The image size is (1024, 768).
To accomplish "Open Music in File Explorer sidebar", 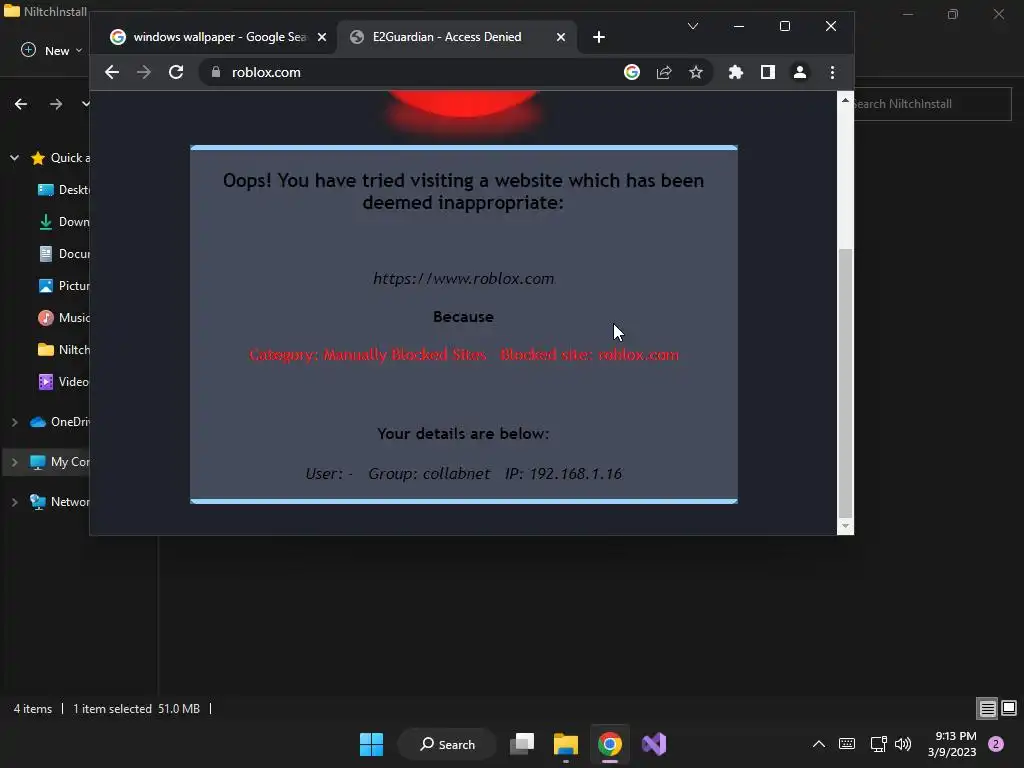I will click(x=64, y=318).
